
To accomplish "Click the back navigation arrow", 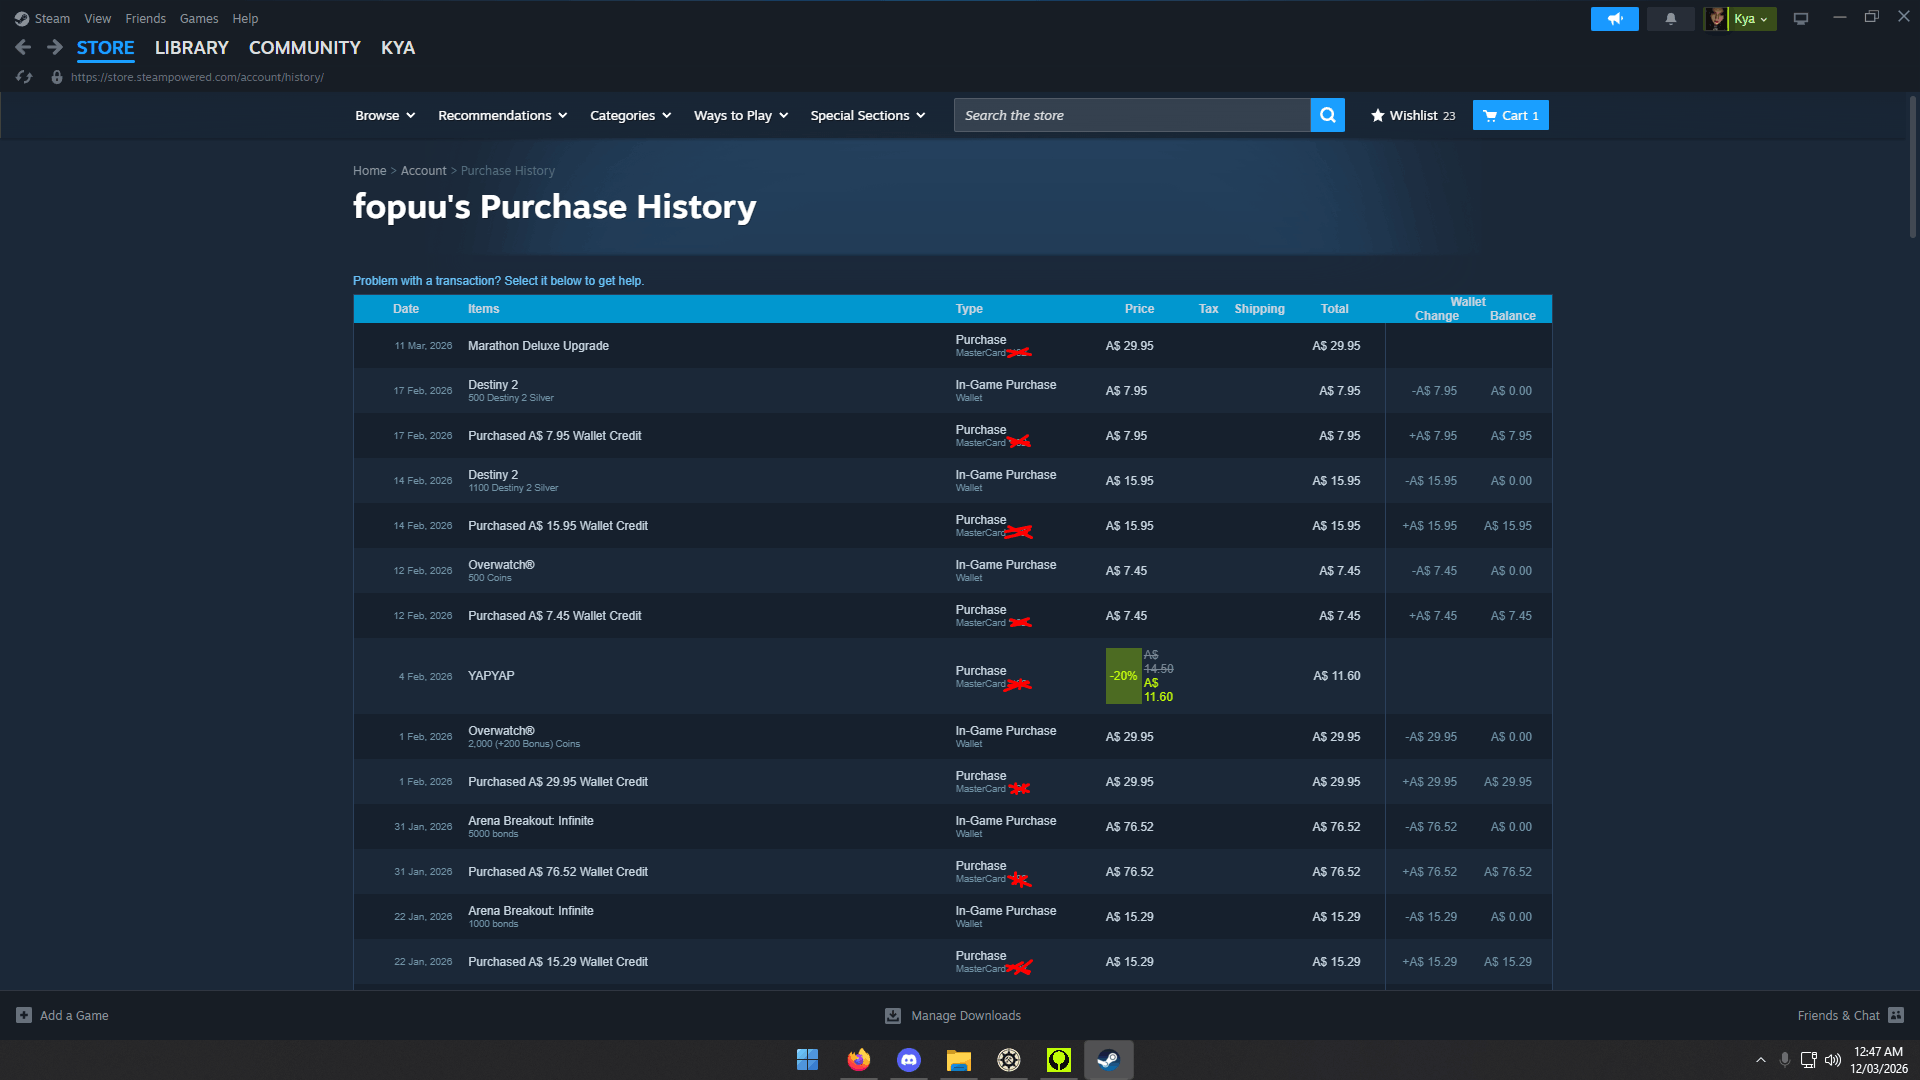I will (x=23, y=47).
